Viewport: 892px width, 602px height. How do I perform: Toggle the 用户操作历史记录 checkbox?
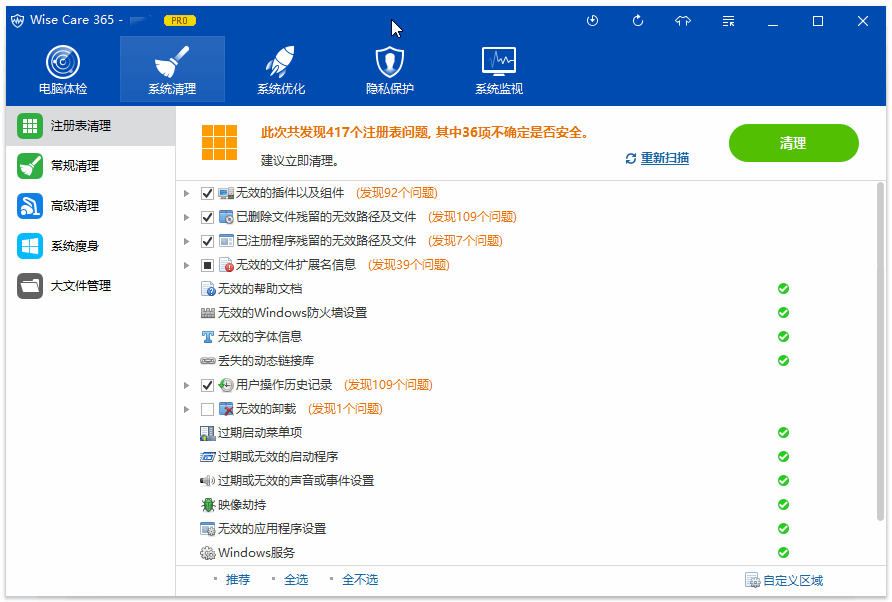click(x=208, y=385)
